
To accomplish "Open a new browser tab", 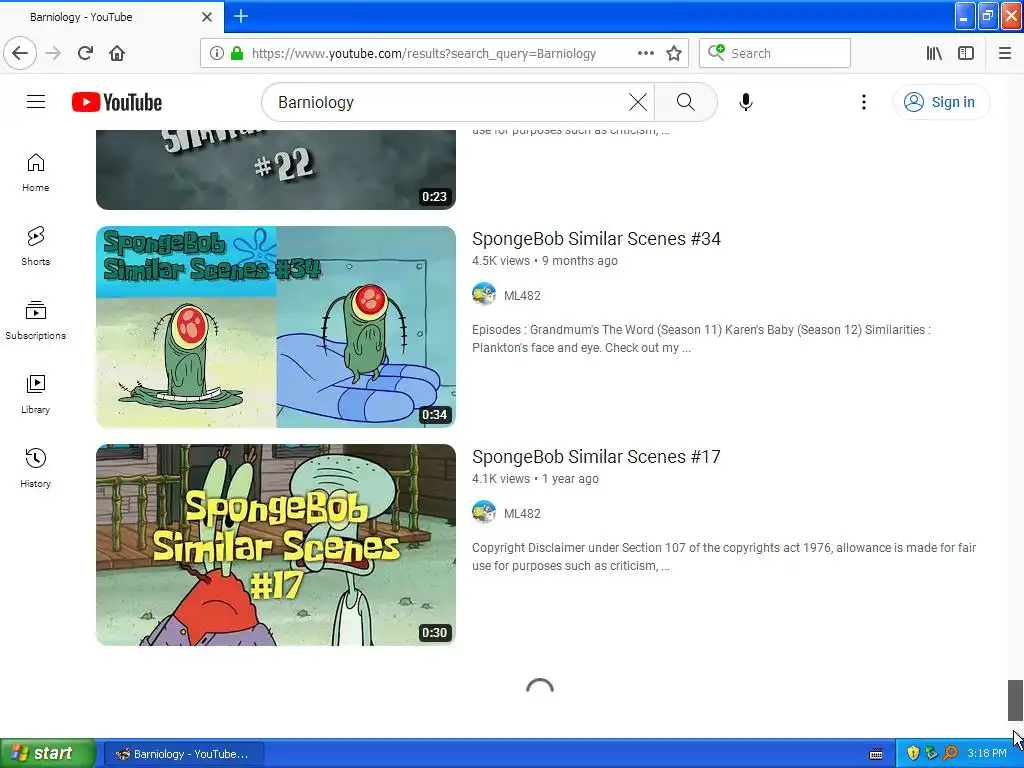I will pos(240,16).
